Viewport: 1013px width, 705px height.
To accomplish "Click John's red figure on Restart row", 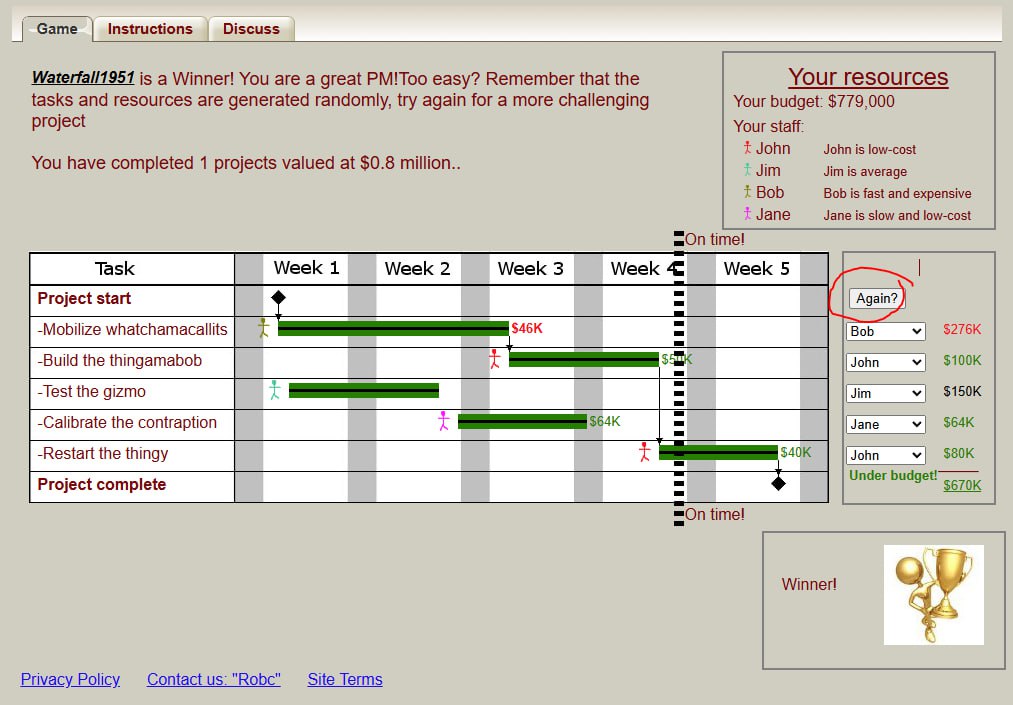I will click(x=645, y=452).
